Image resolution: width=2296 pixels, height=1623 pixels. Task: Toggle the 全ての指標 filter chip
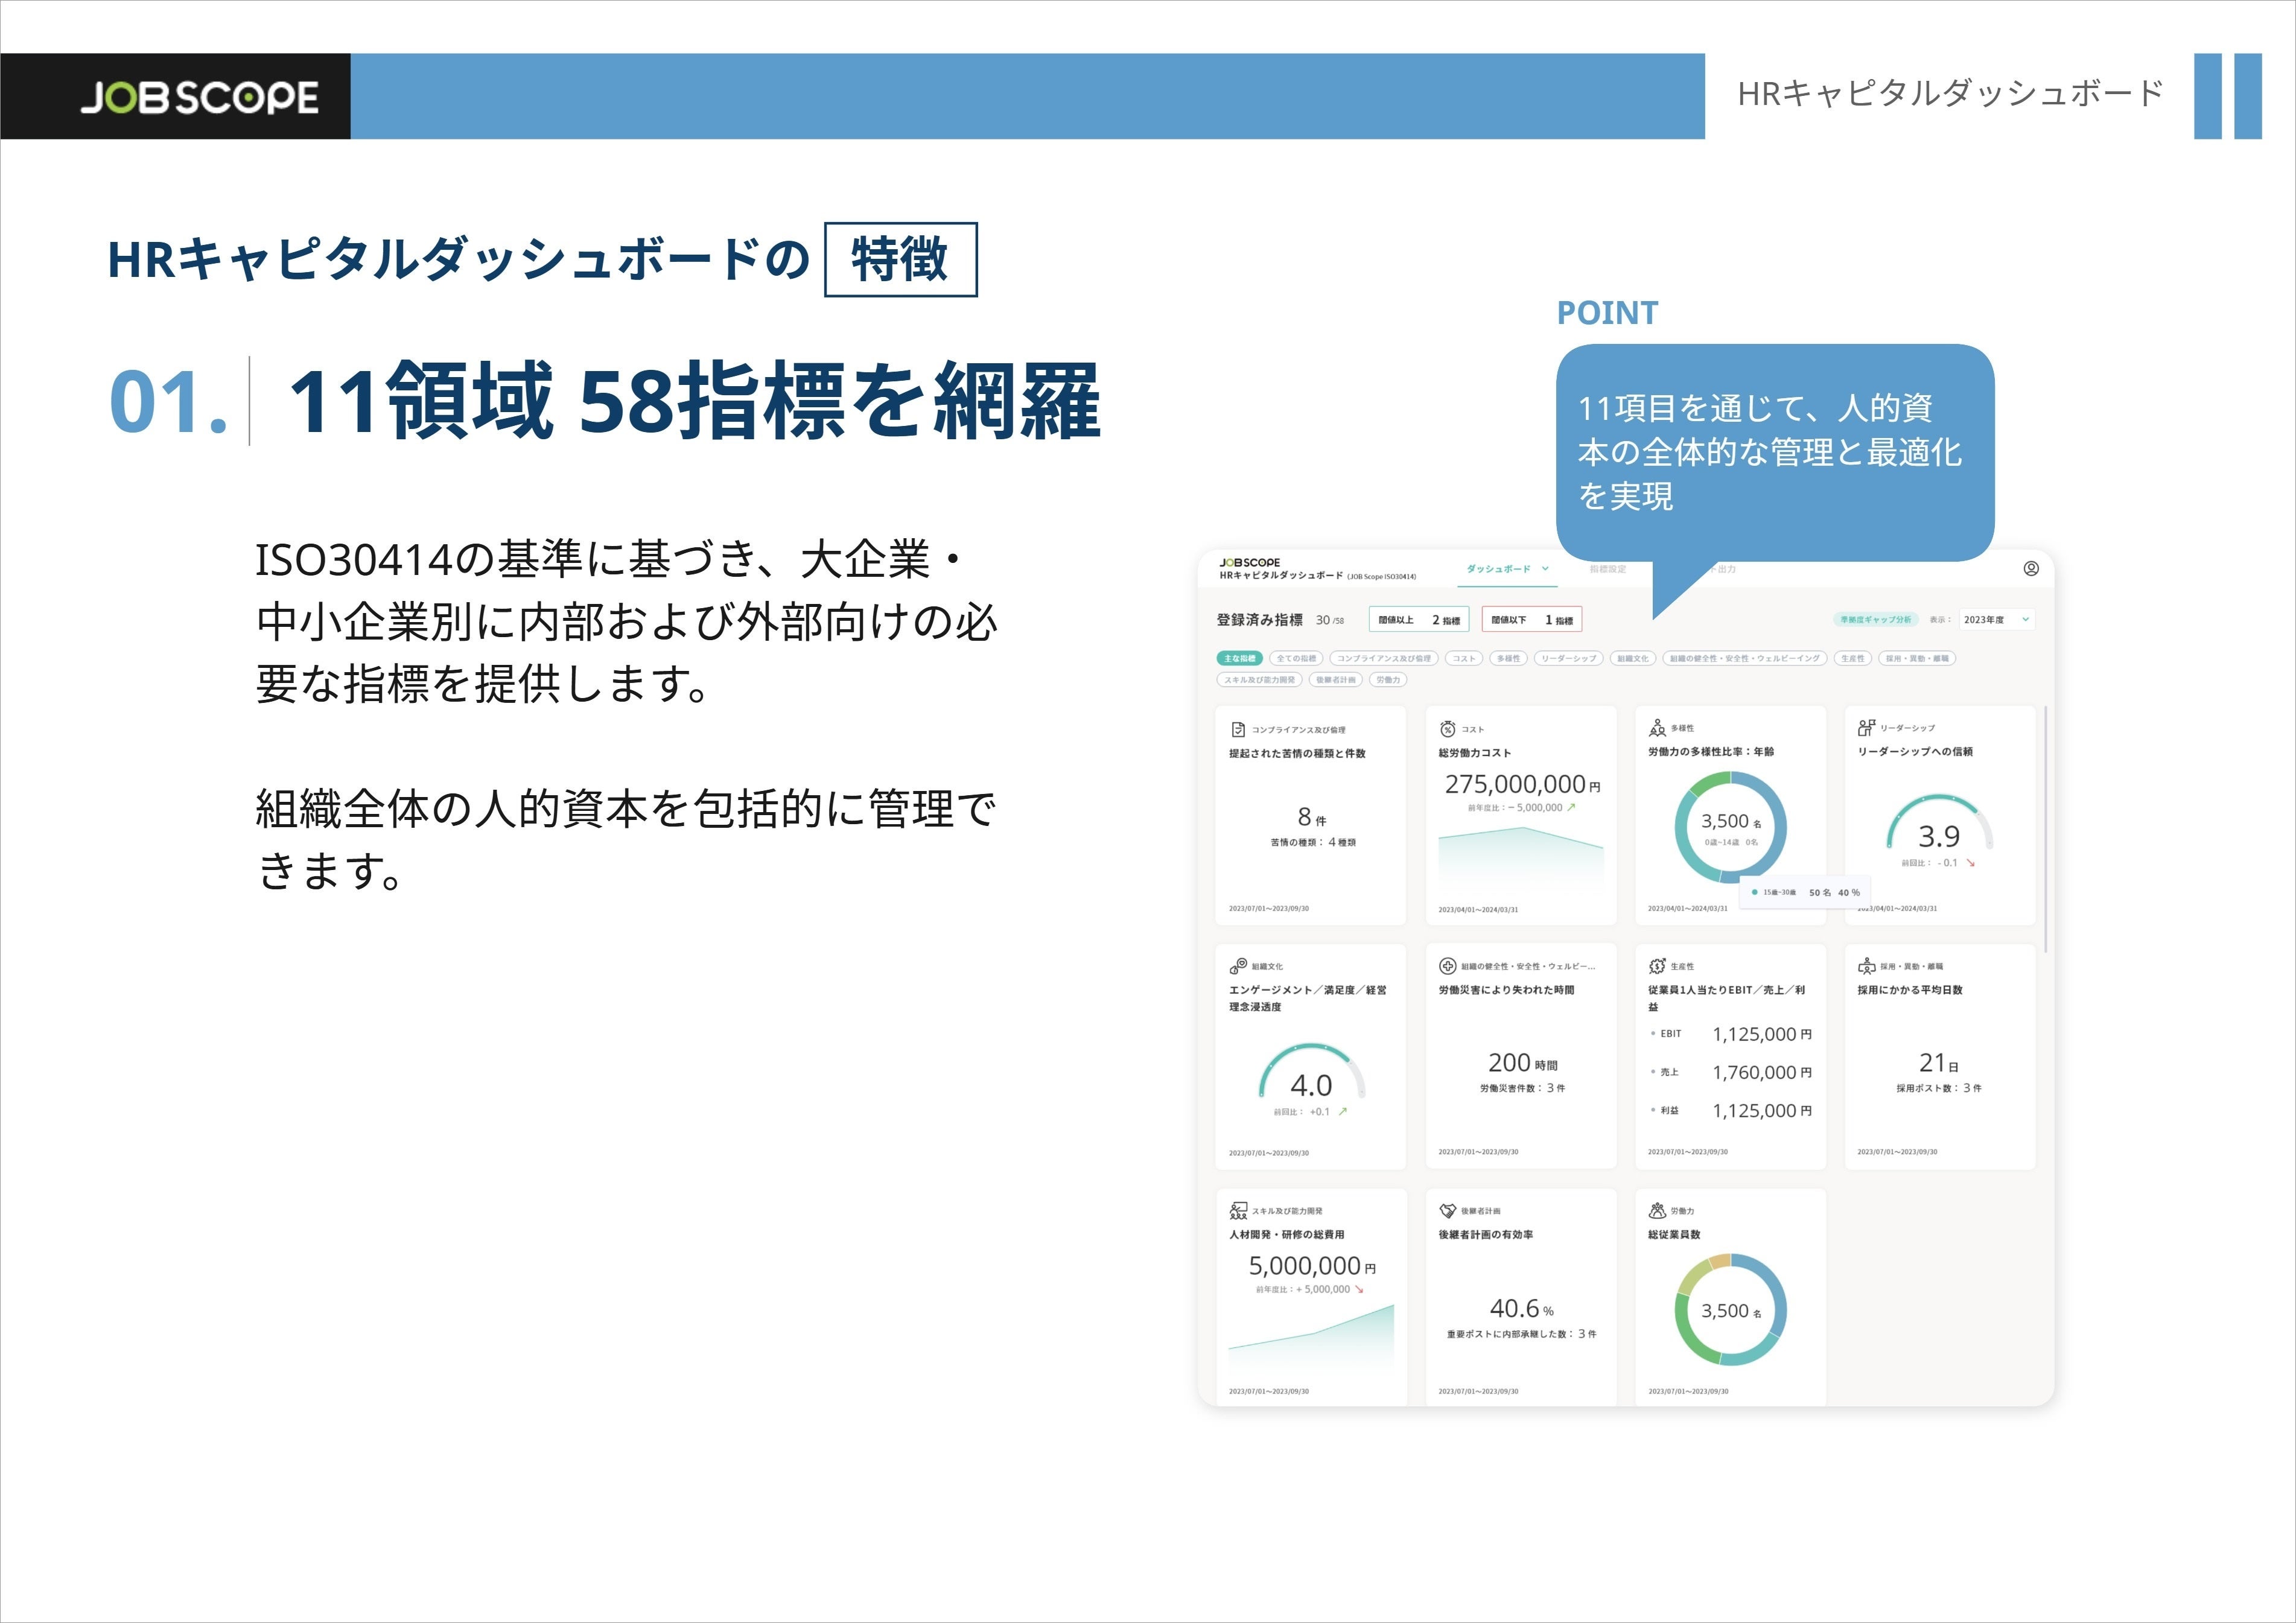coord(1296,658)
